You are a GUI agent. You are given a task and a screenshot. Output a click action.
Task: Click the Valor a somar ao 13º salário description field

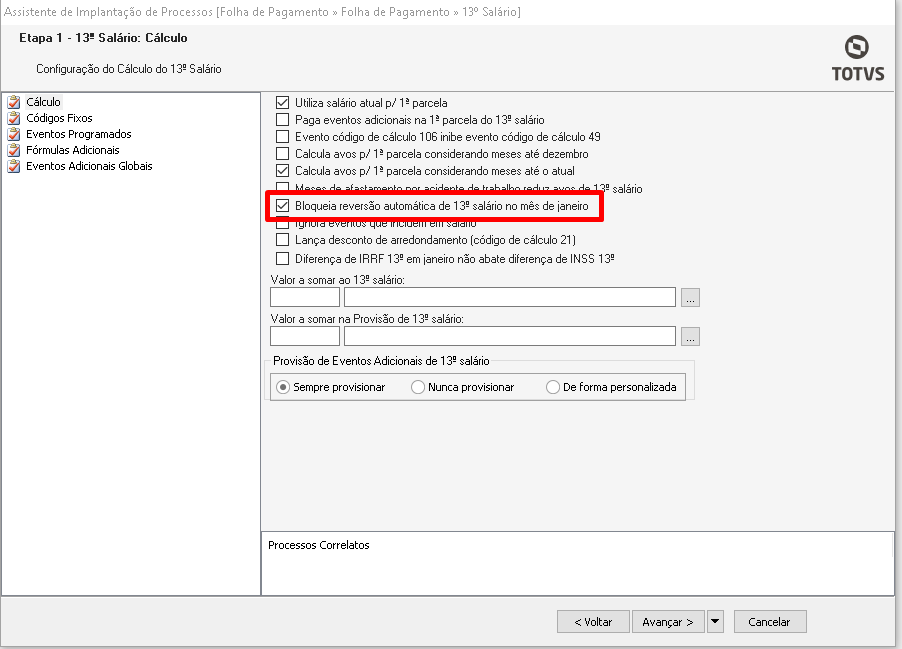tap(510, 297)
